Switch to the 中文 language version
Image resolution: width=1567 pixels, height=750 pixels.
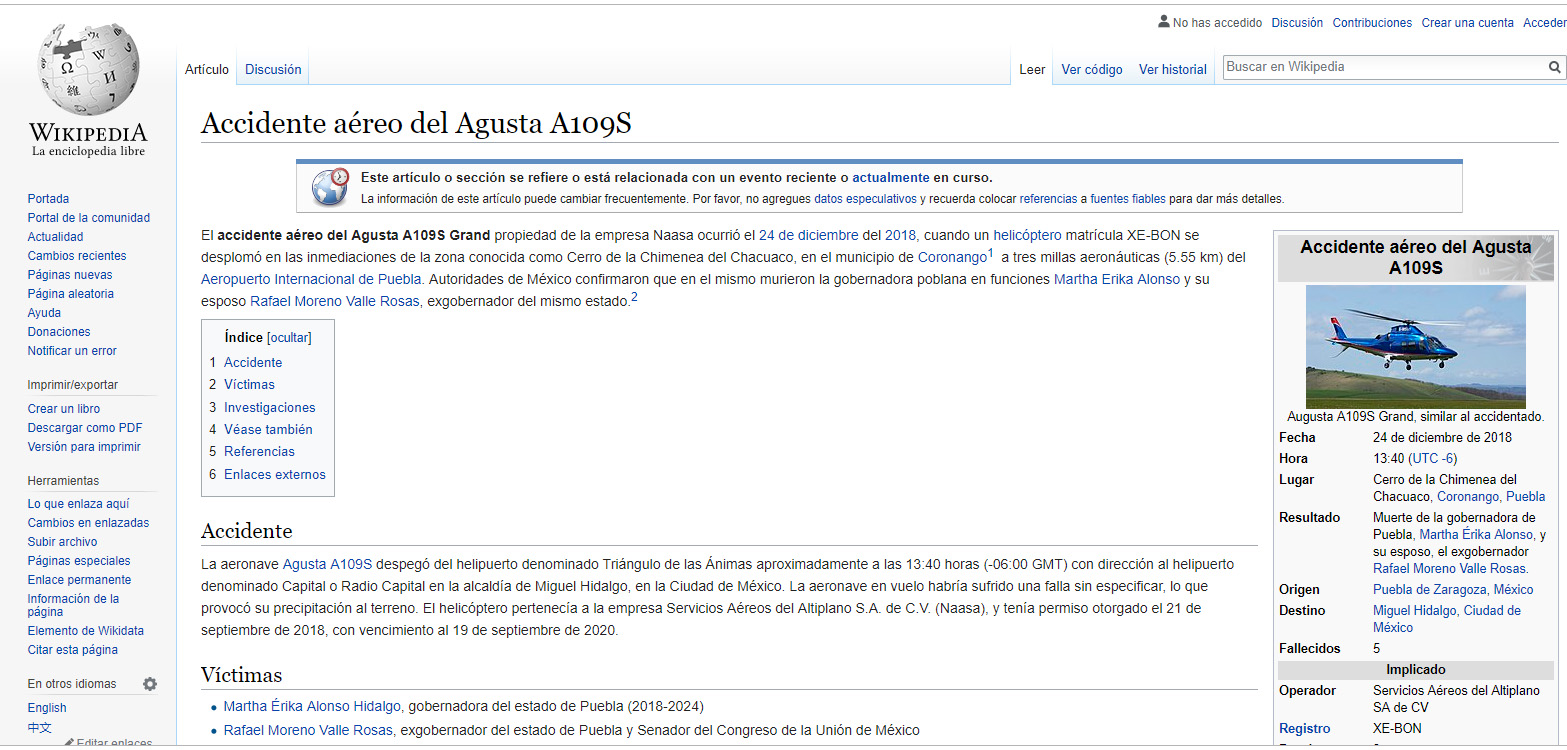(39, 727)
